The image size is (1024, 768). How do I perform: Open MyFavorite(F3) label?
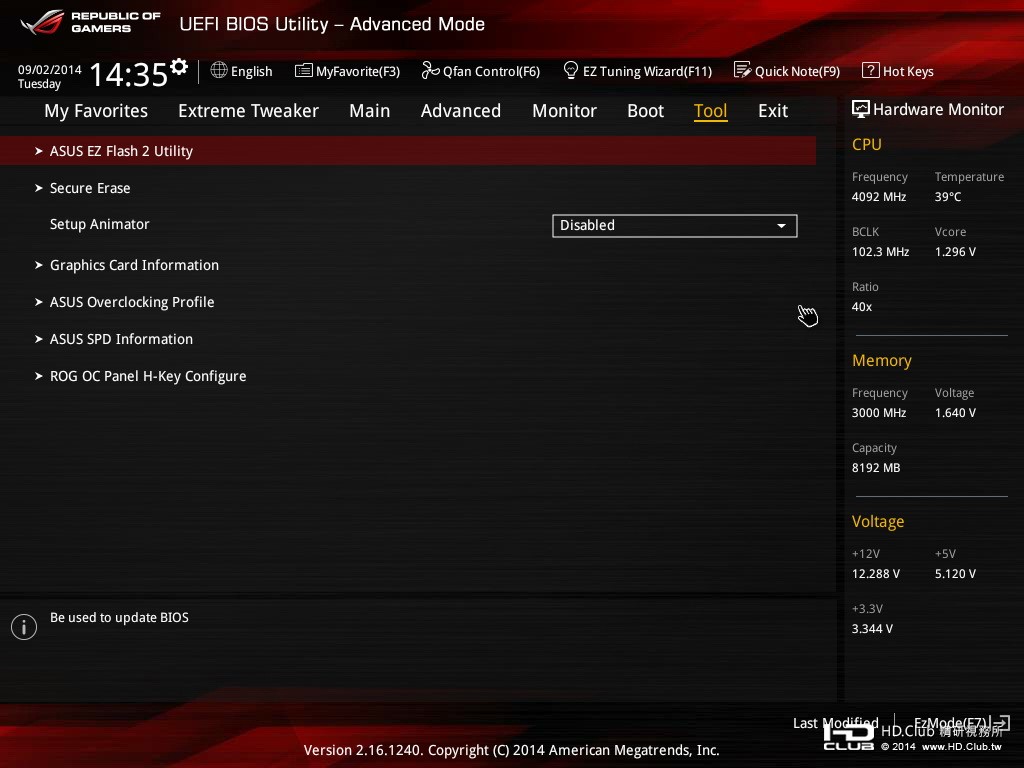pyautogui.click(x=358, y=71)
